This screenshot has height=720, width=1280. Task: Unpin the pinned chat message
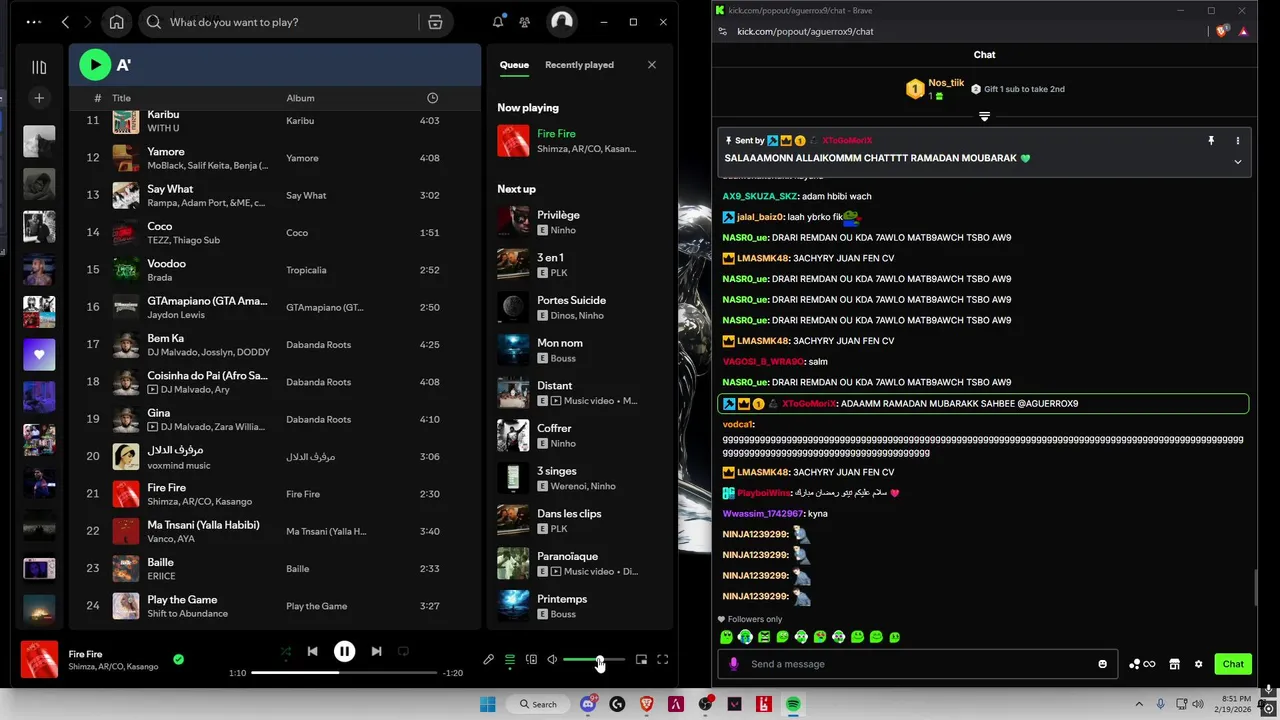tap(1211, 141)
